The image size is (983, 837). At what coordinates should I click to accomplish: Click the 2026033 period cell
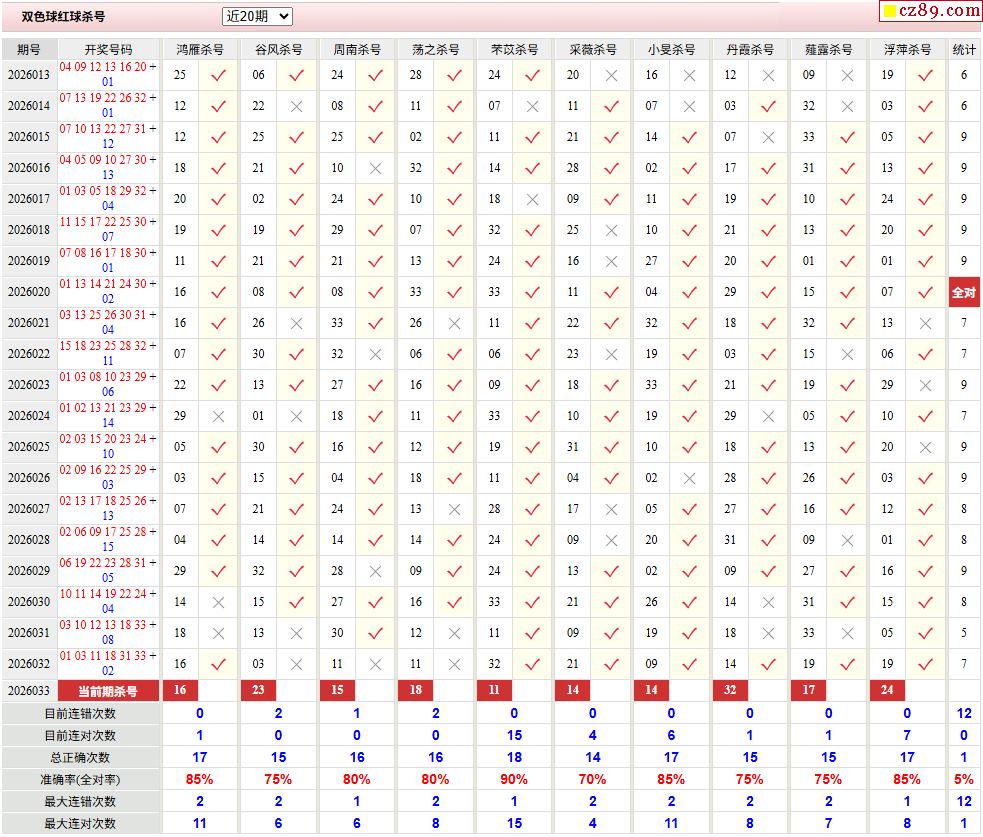28,691
